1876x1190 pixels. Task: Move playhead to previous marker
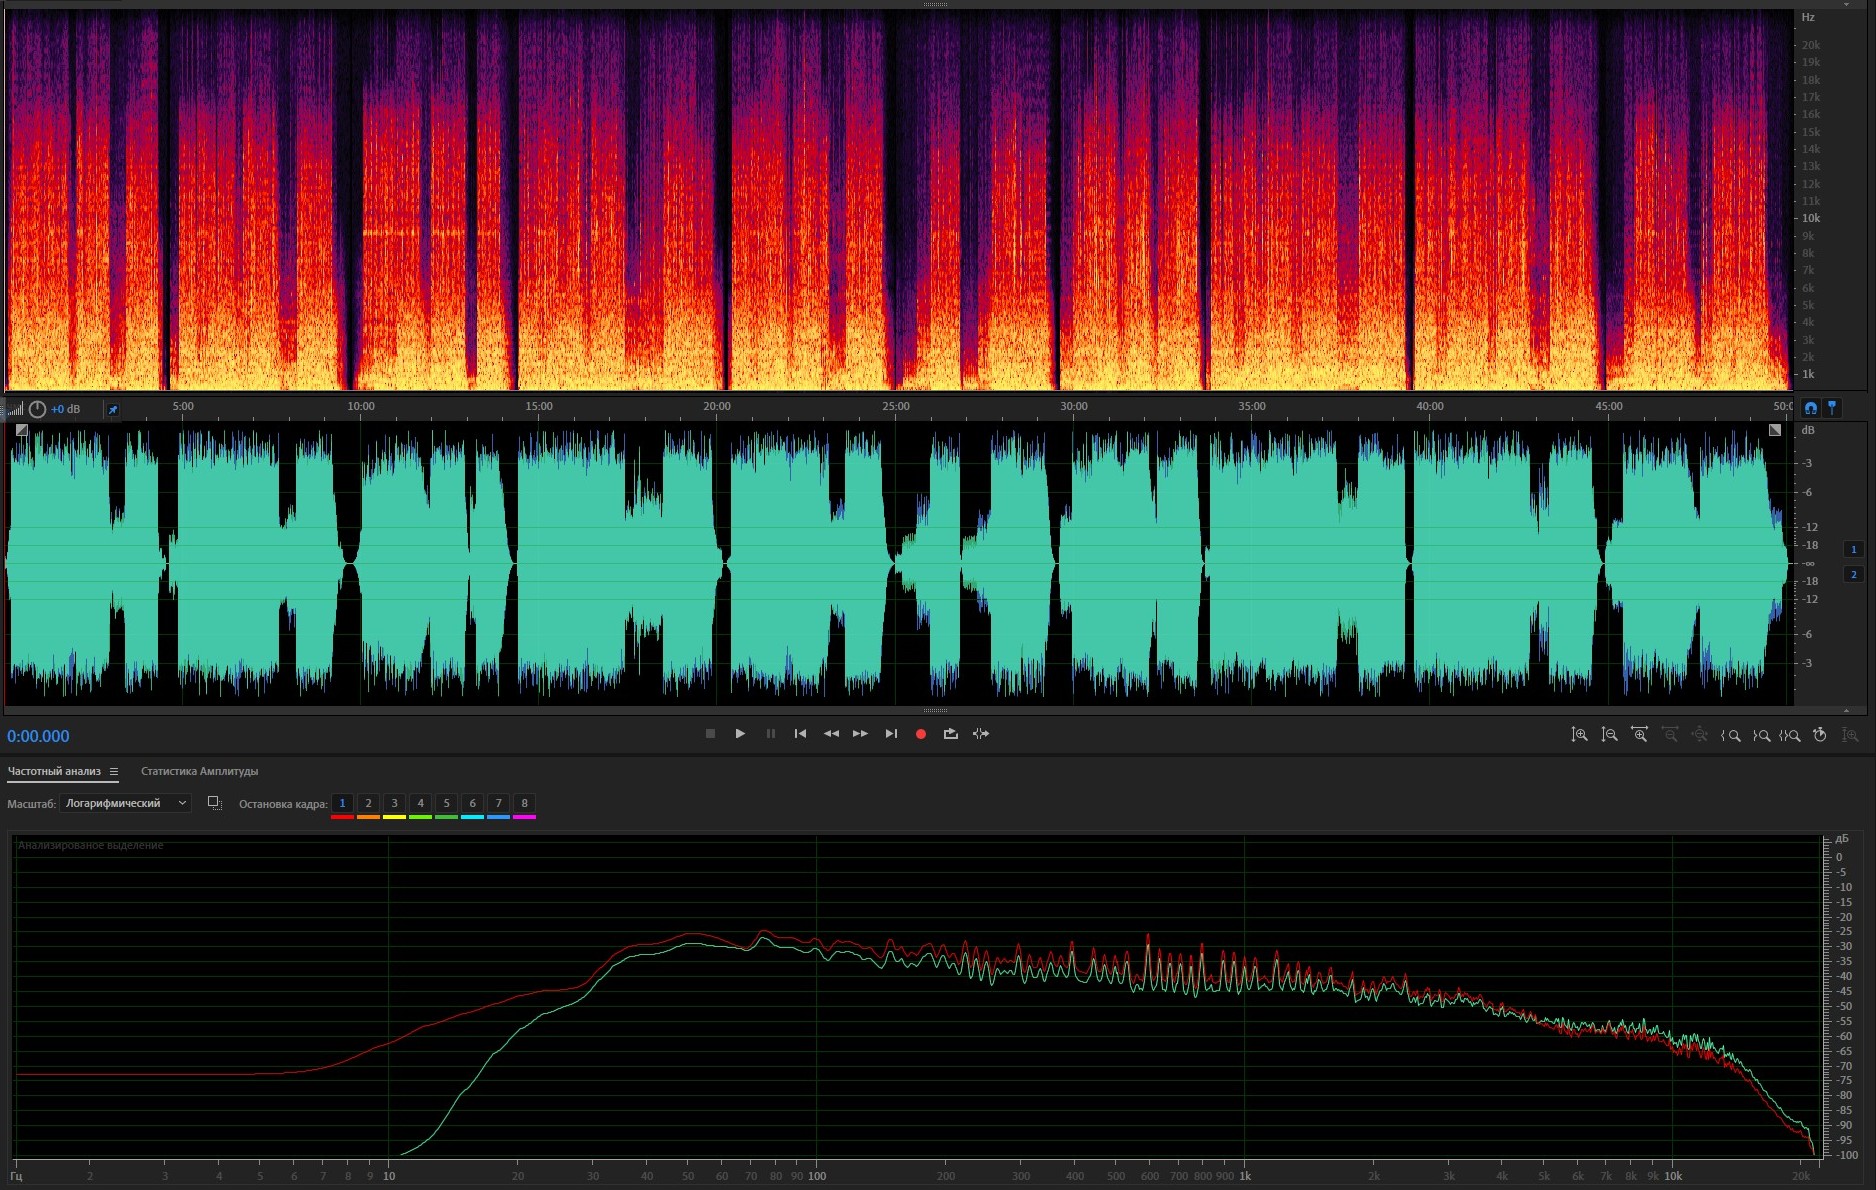point(800,734)
